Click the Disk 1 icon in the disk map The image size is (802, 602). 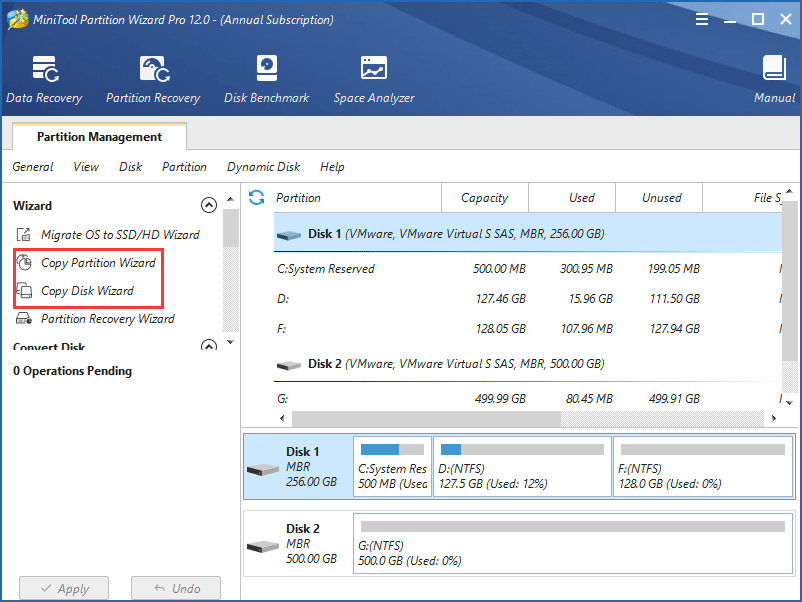[262, 469]
